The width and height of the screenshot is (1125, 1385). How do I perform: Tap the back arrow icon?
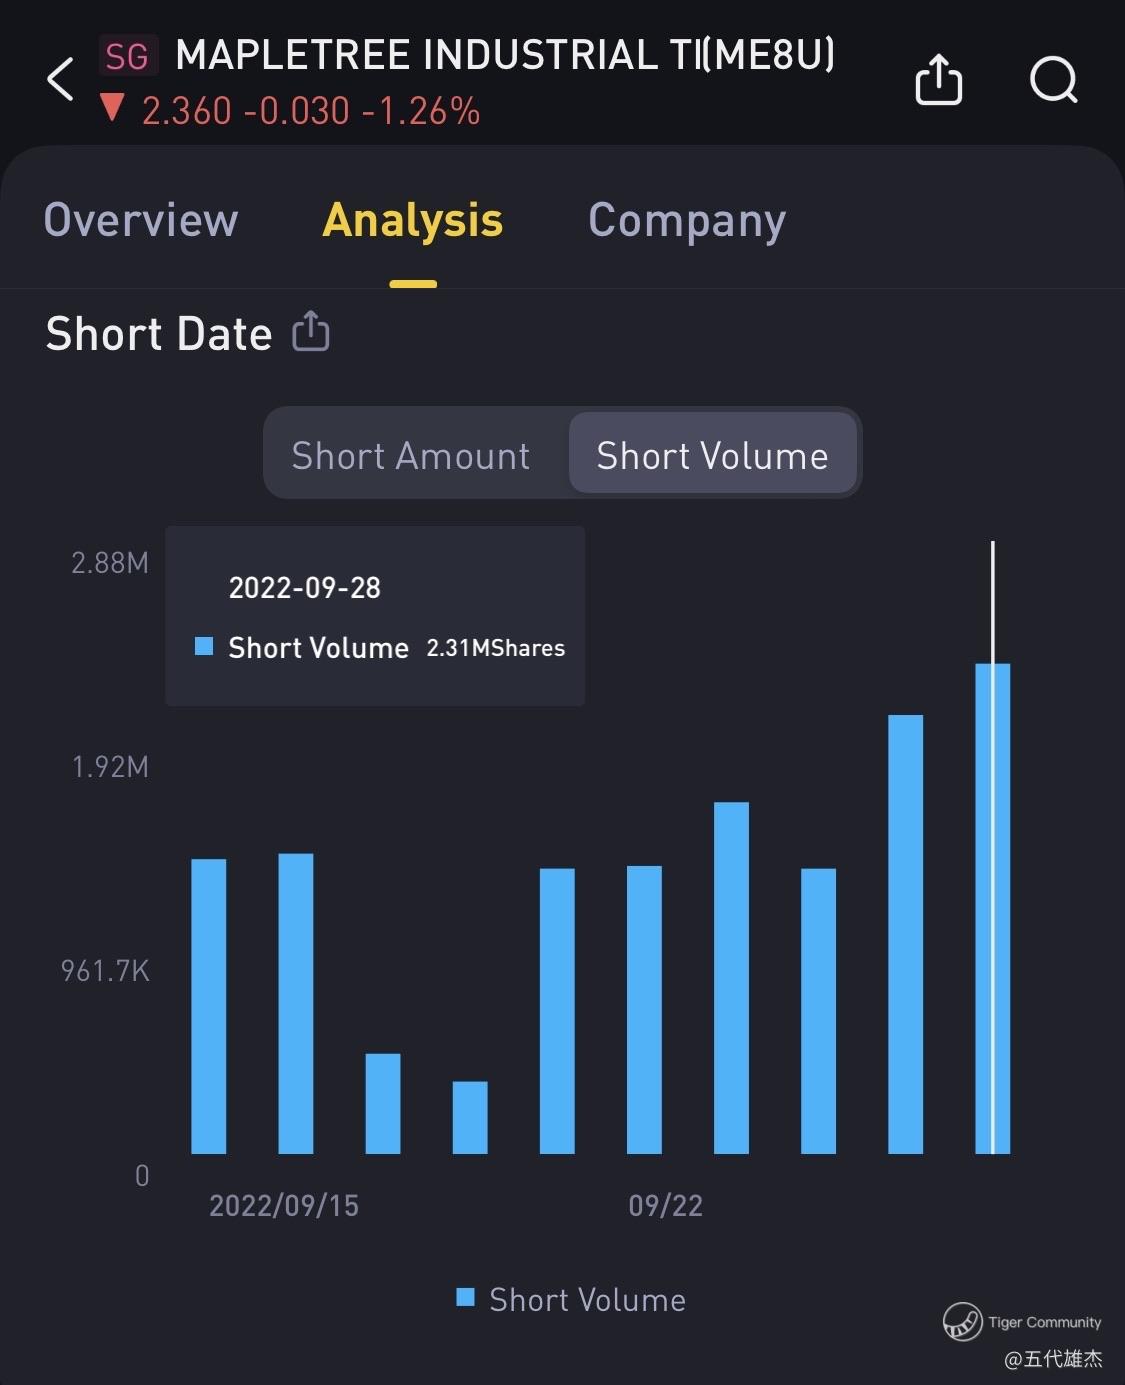(x=61, y=79)
